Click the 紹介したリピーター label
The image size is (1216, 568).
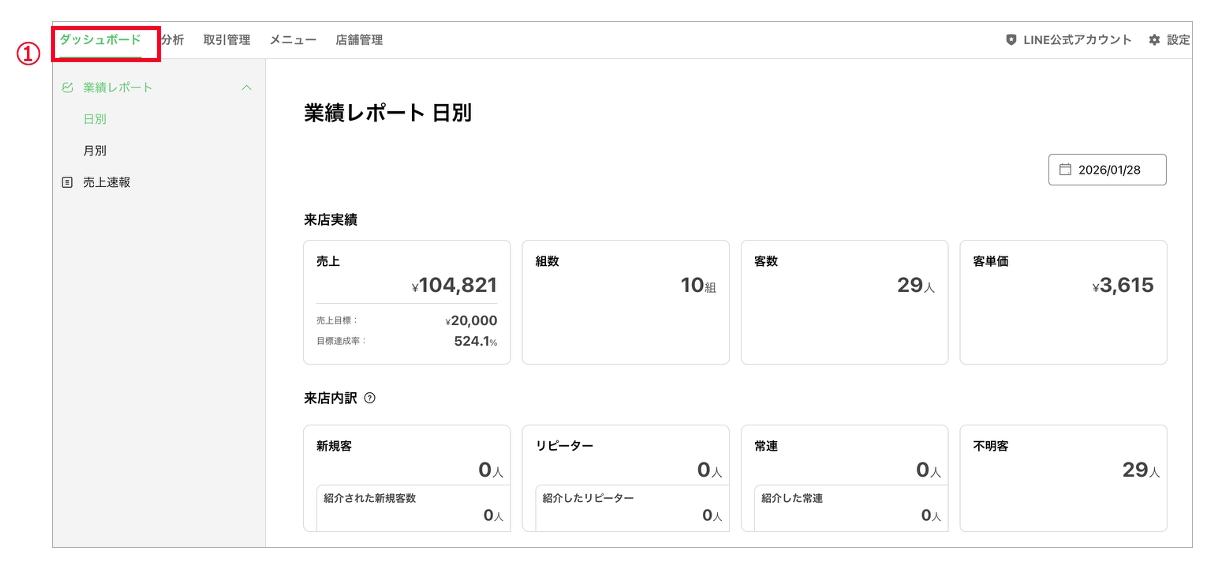pos(588,498)
